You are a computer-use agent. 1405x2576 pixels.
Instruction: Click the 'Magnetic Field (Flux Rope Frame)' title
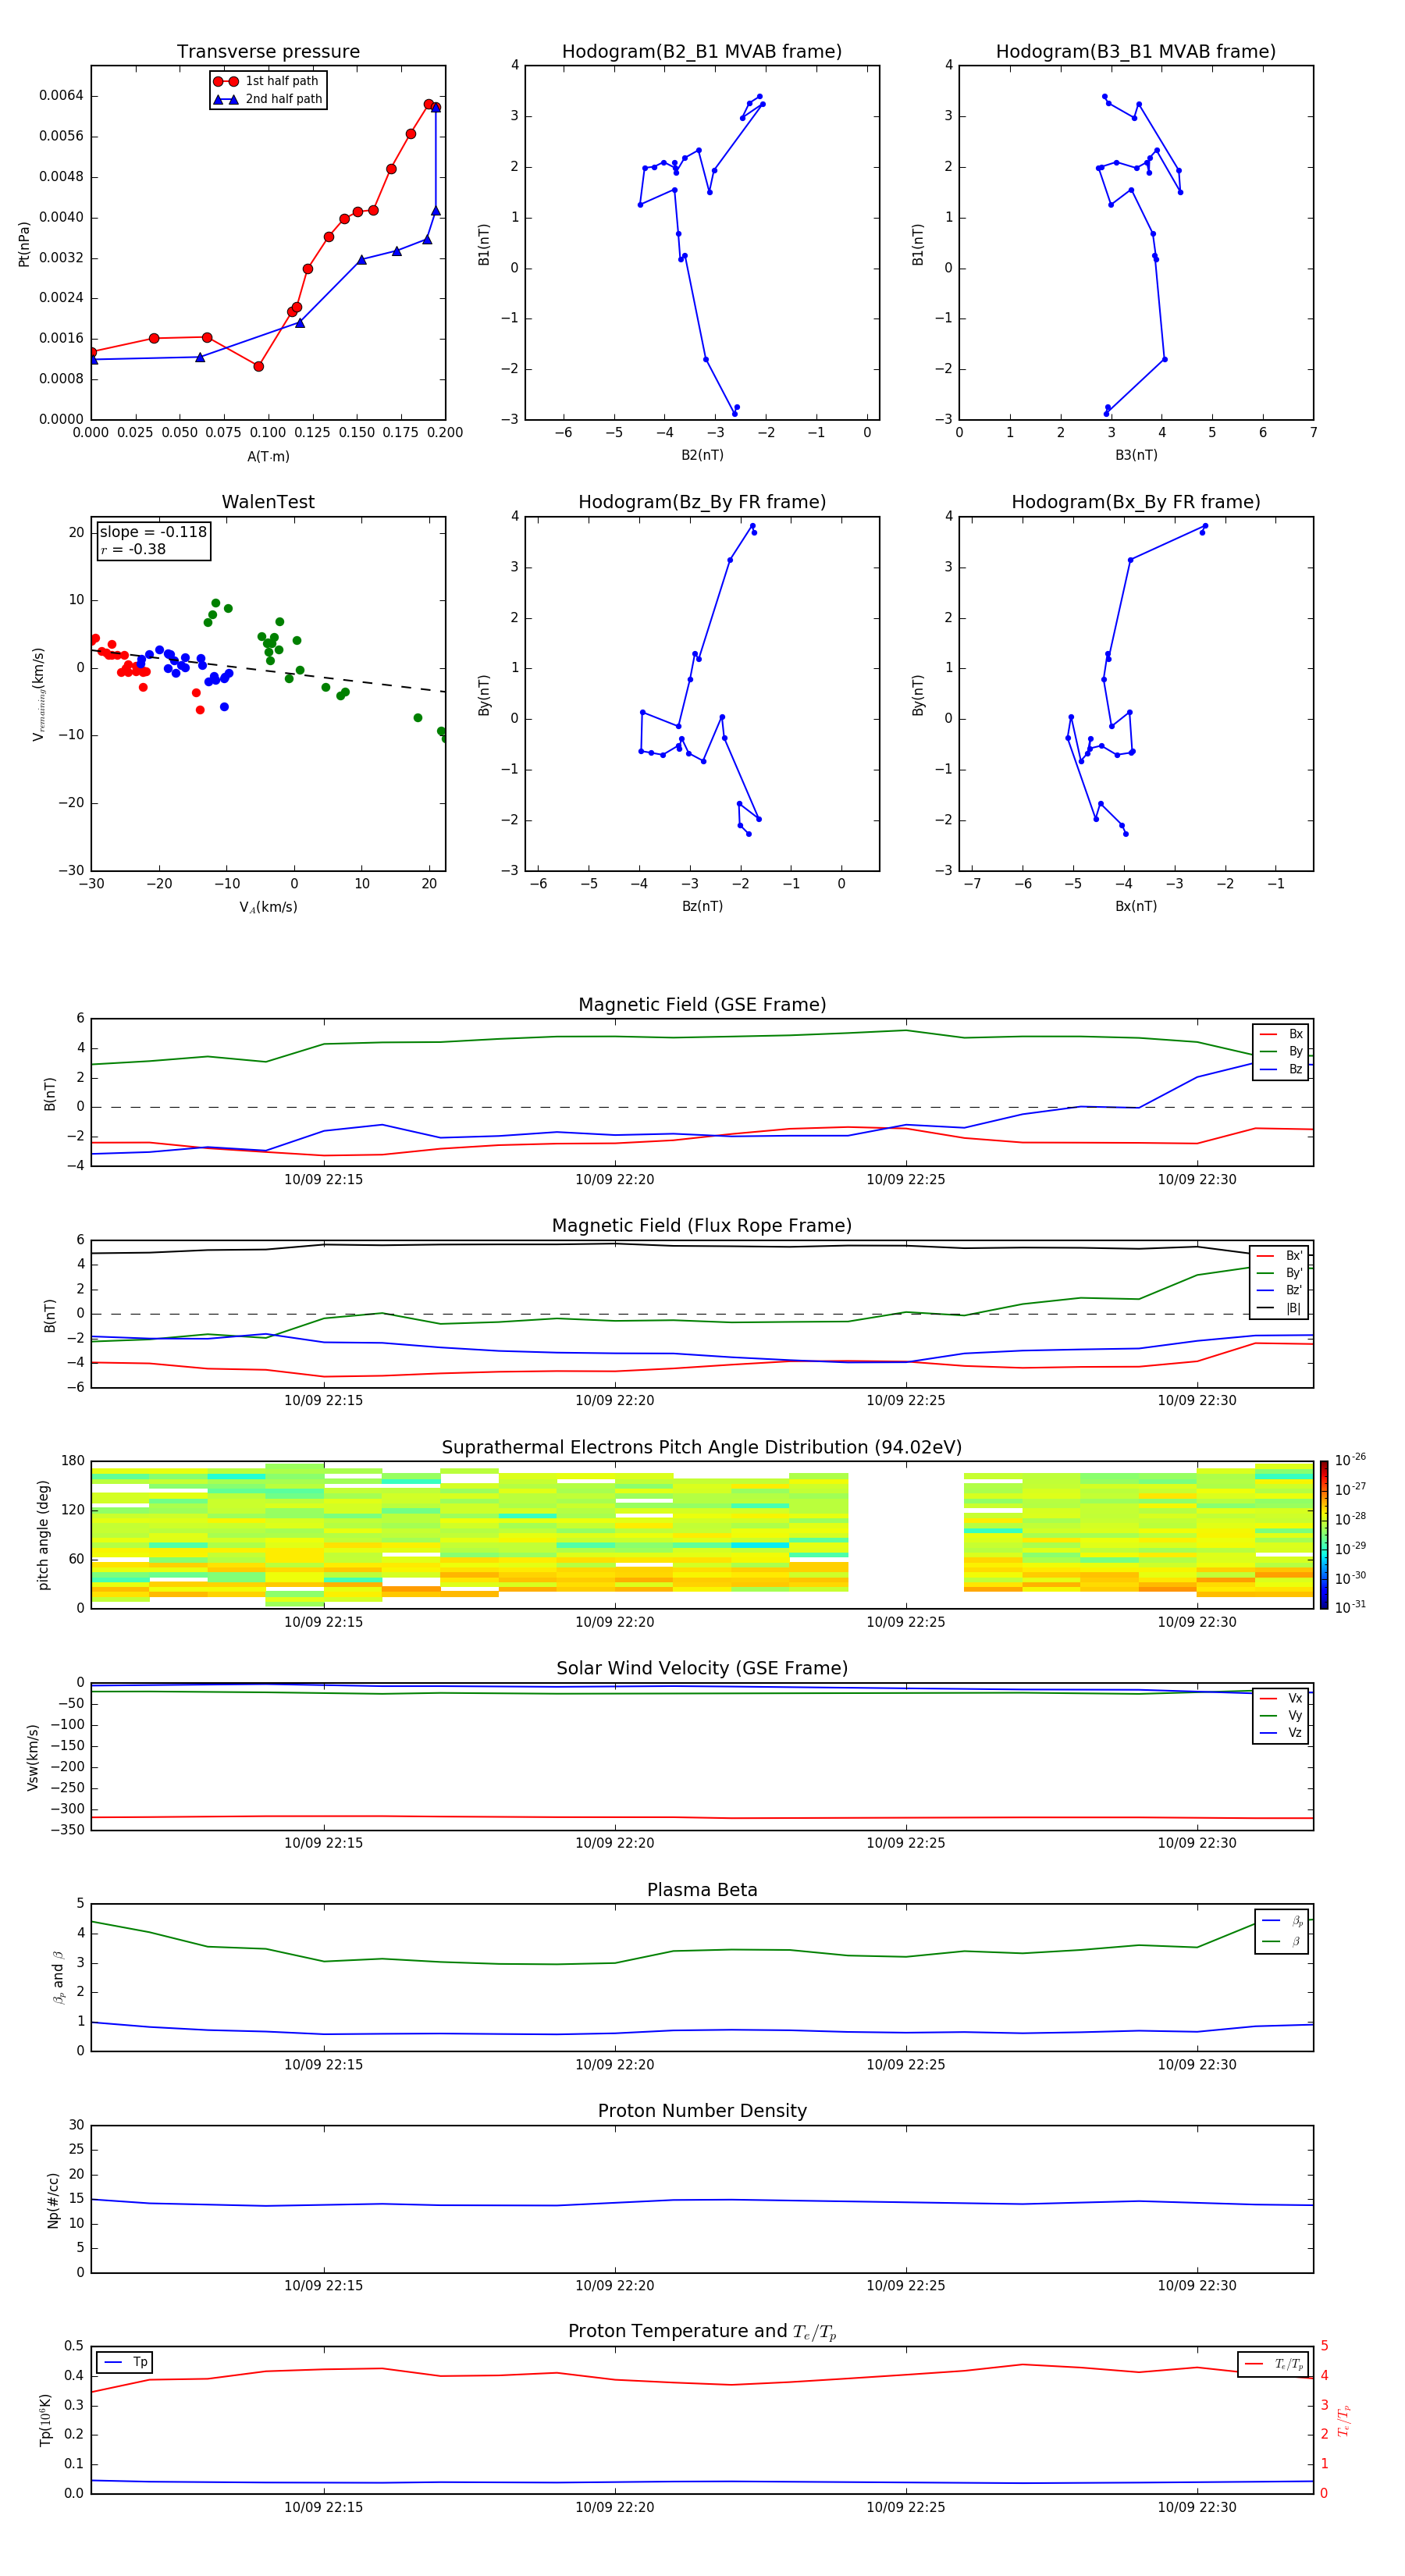click(702, 1226)
